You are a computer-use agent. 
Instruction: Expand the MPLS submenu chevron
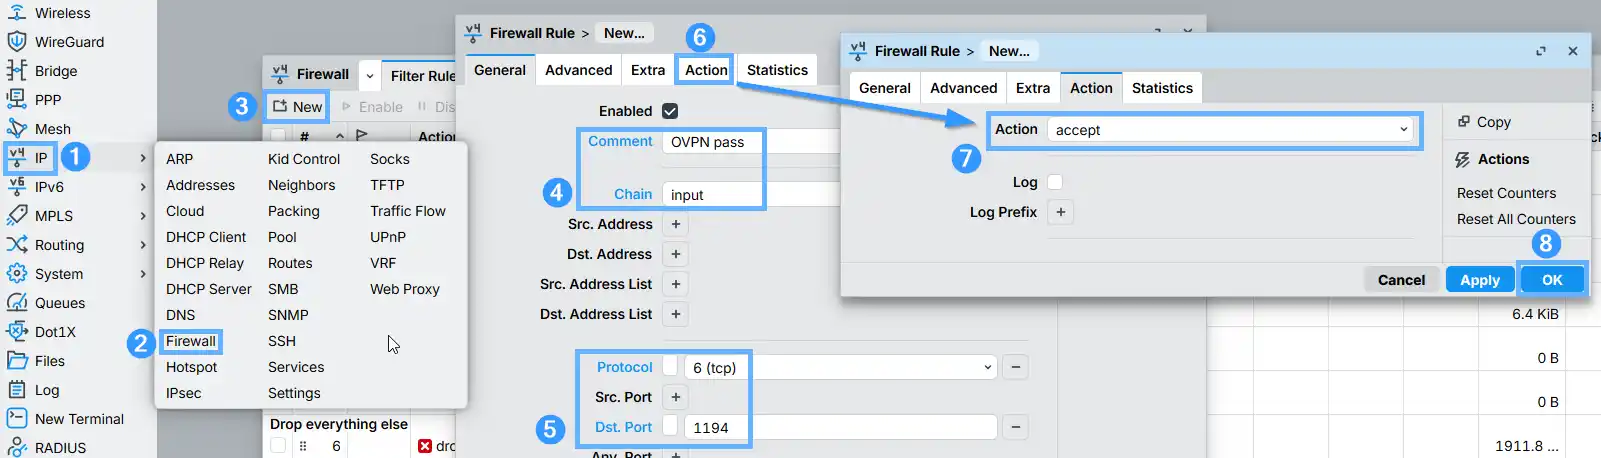tap(143, 216)
